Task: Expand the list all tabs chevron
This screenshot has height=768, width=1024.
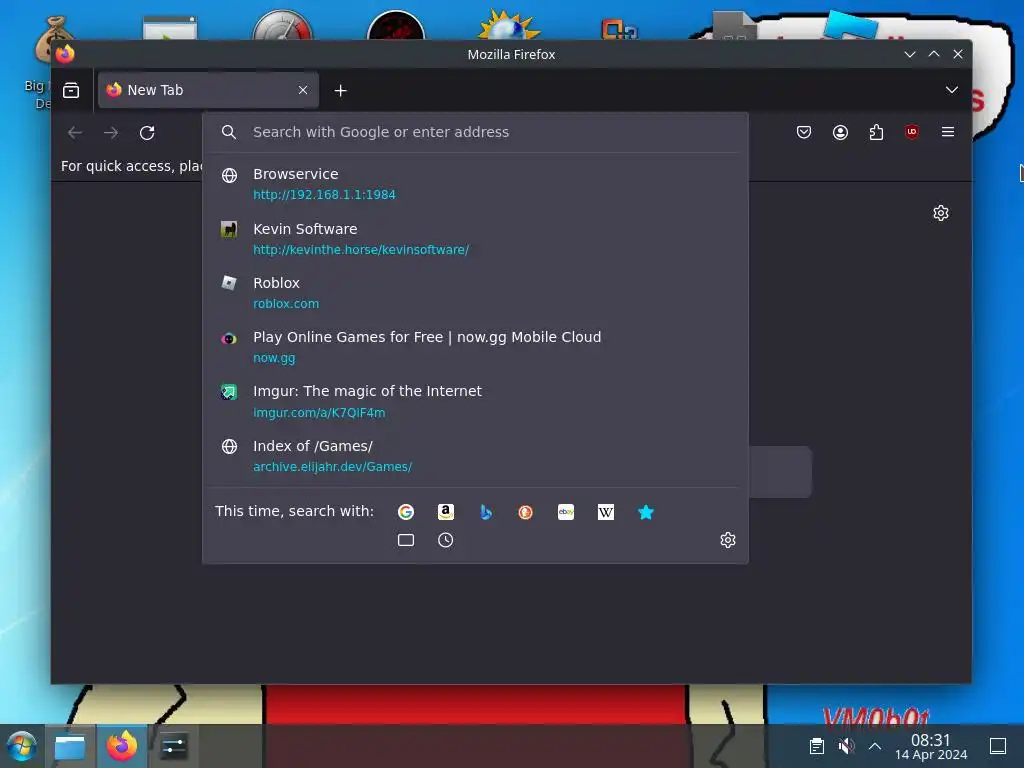Action: pyautogui.click(x=952, y=90)
